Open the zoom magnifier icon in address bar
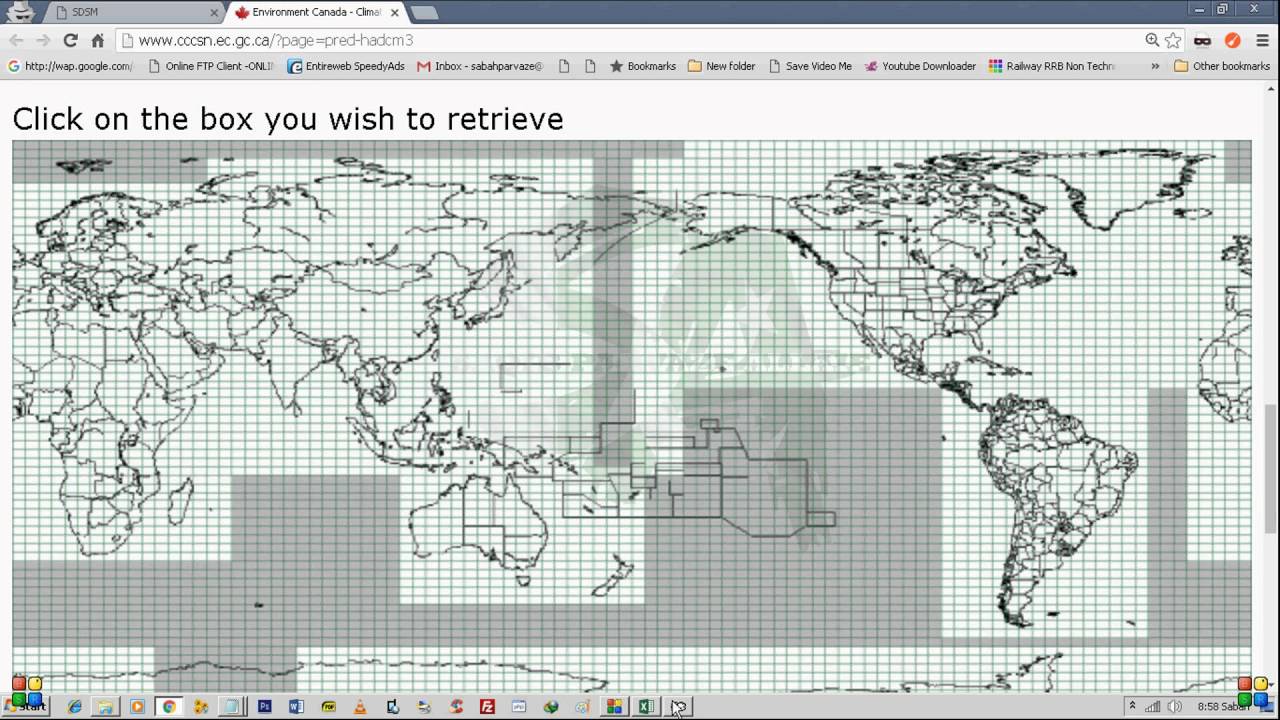 (x=1152, y=41)
